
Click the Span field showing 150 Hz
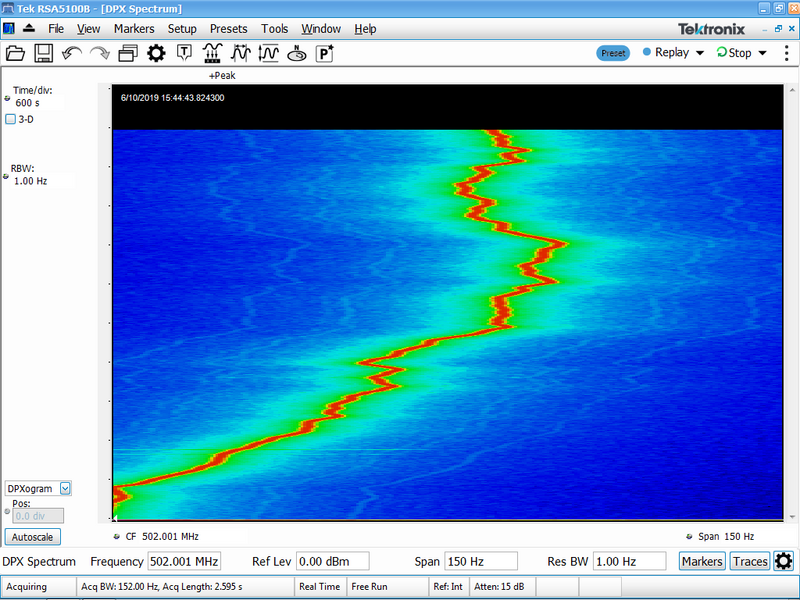tap(480, 561)
